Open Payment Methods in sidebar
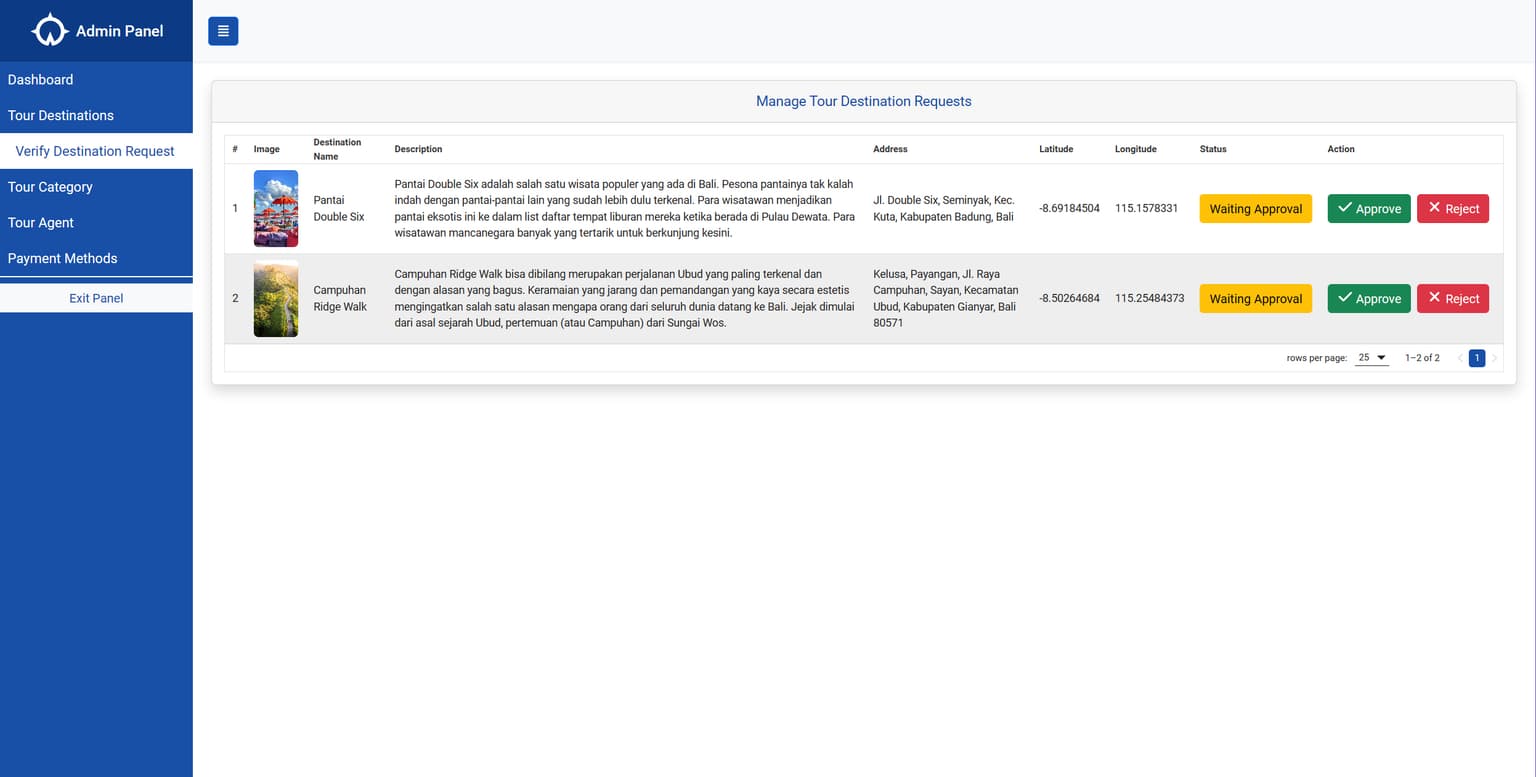Screen dimensions: 1536x777 (63, 259)
